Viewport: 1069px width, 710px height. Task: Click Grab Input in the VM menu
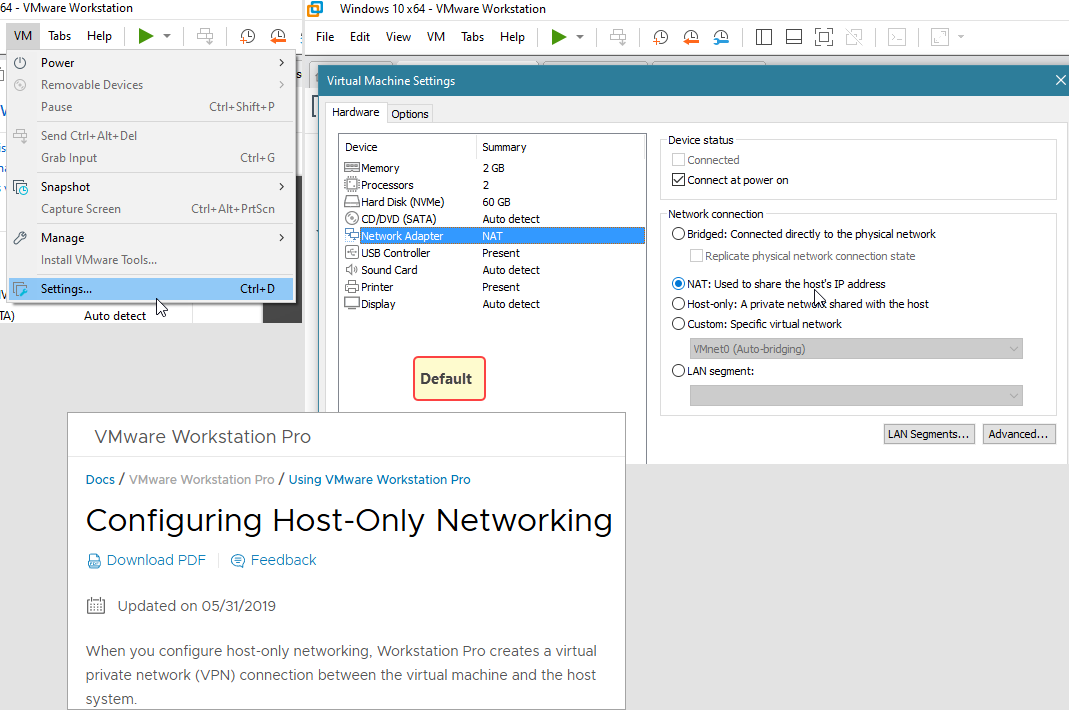tap(151, 158)
